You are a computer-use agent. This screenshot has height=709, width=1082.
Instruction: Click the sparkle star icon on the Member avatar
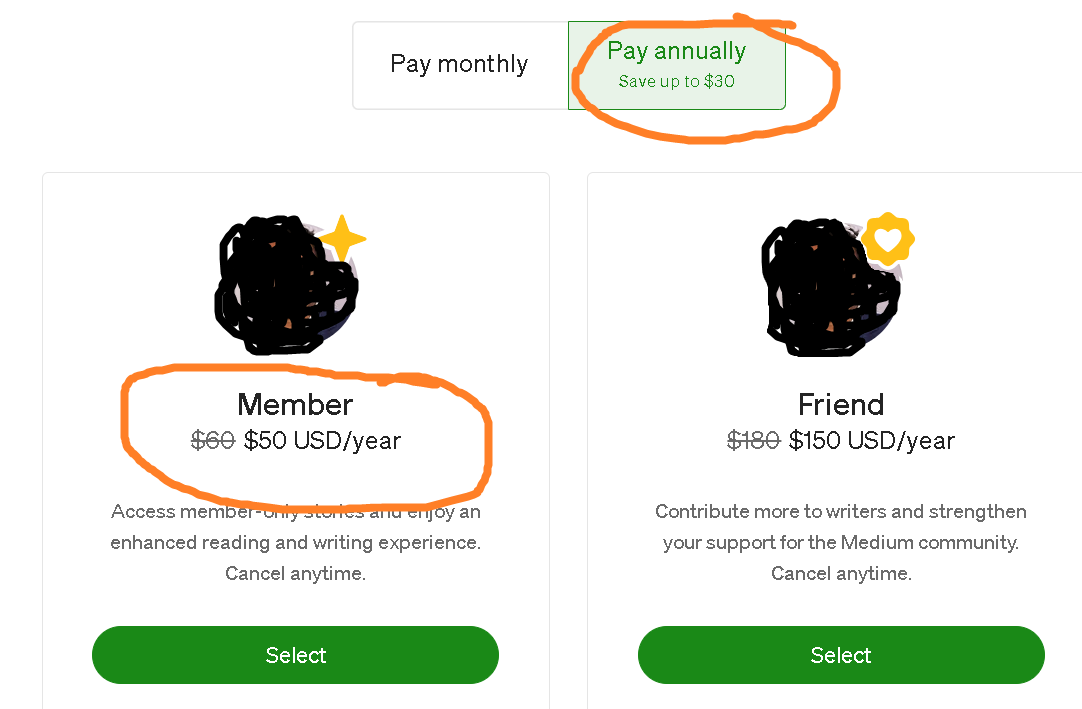(x=344, y=238)
